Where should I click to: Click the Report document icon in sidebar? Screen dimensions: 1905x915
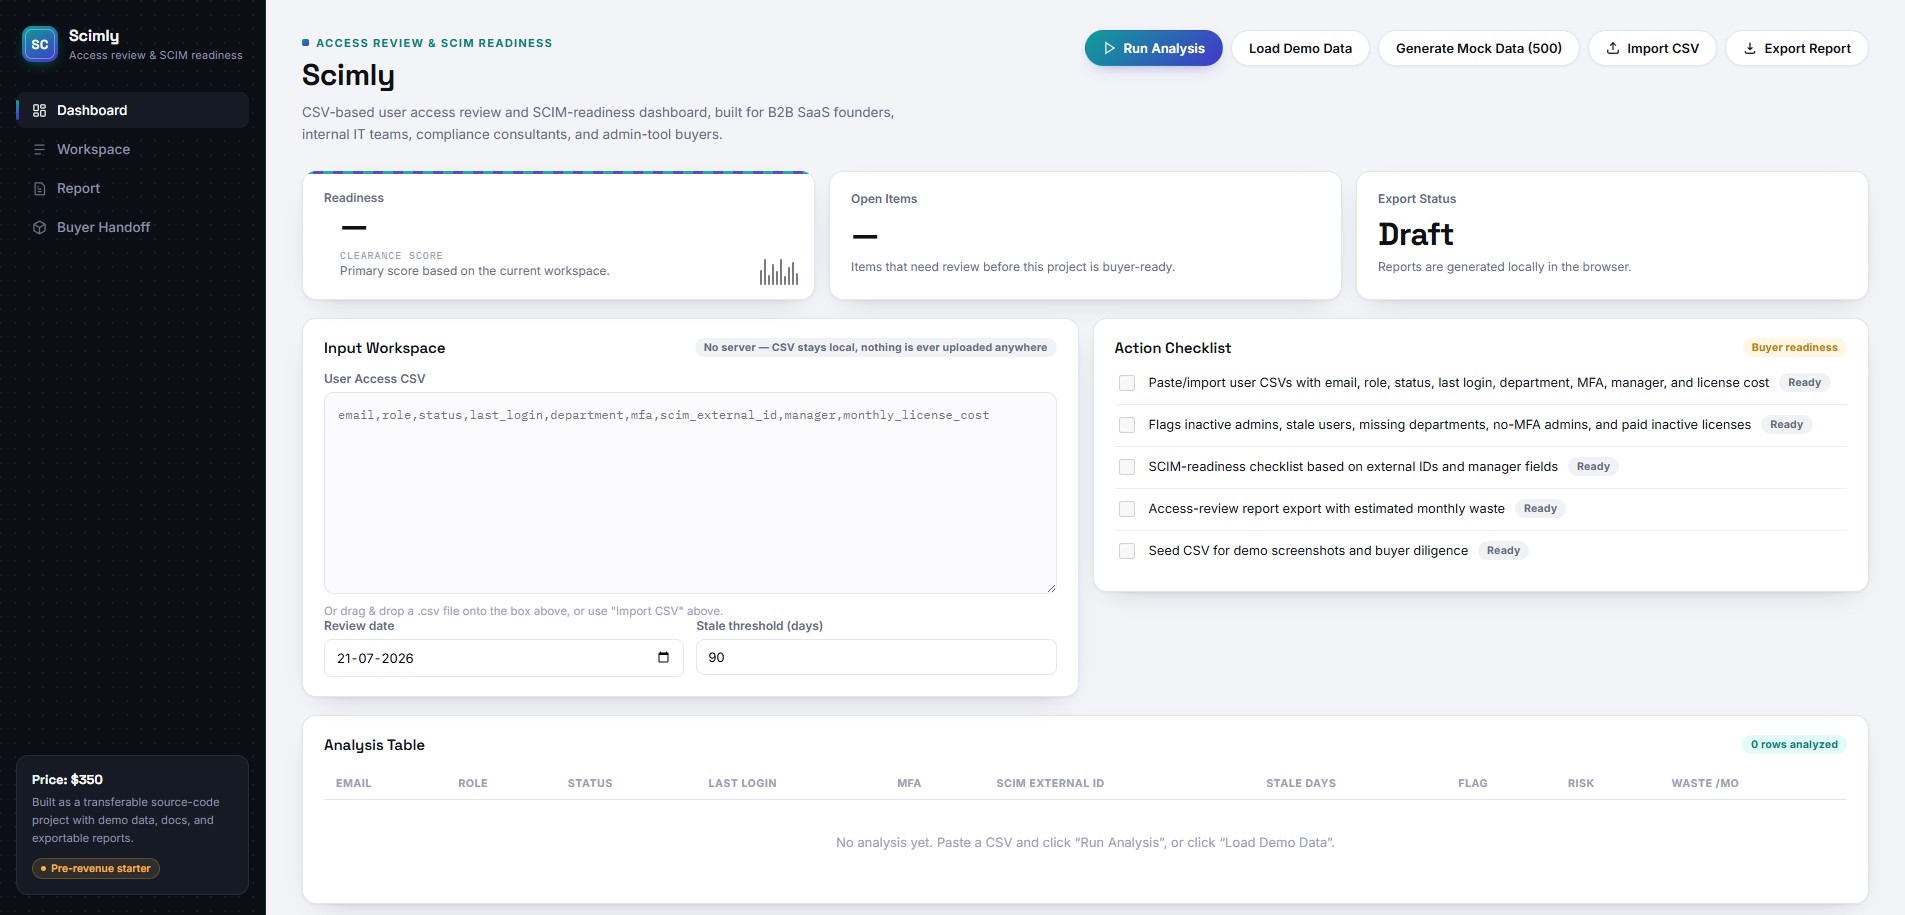pos(40,188)
